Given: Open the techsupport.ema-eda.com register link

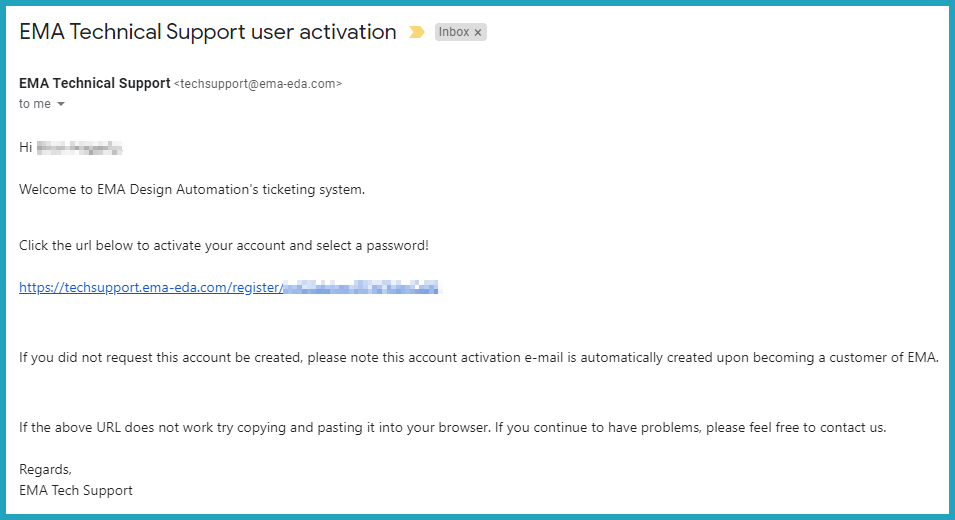Looking at the screenshot, I should (x=150, y=288).
